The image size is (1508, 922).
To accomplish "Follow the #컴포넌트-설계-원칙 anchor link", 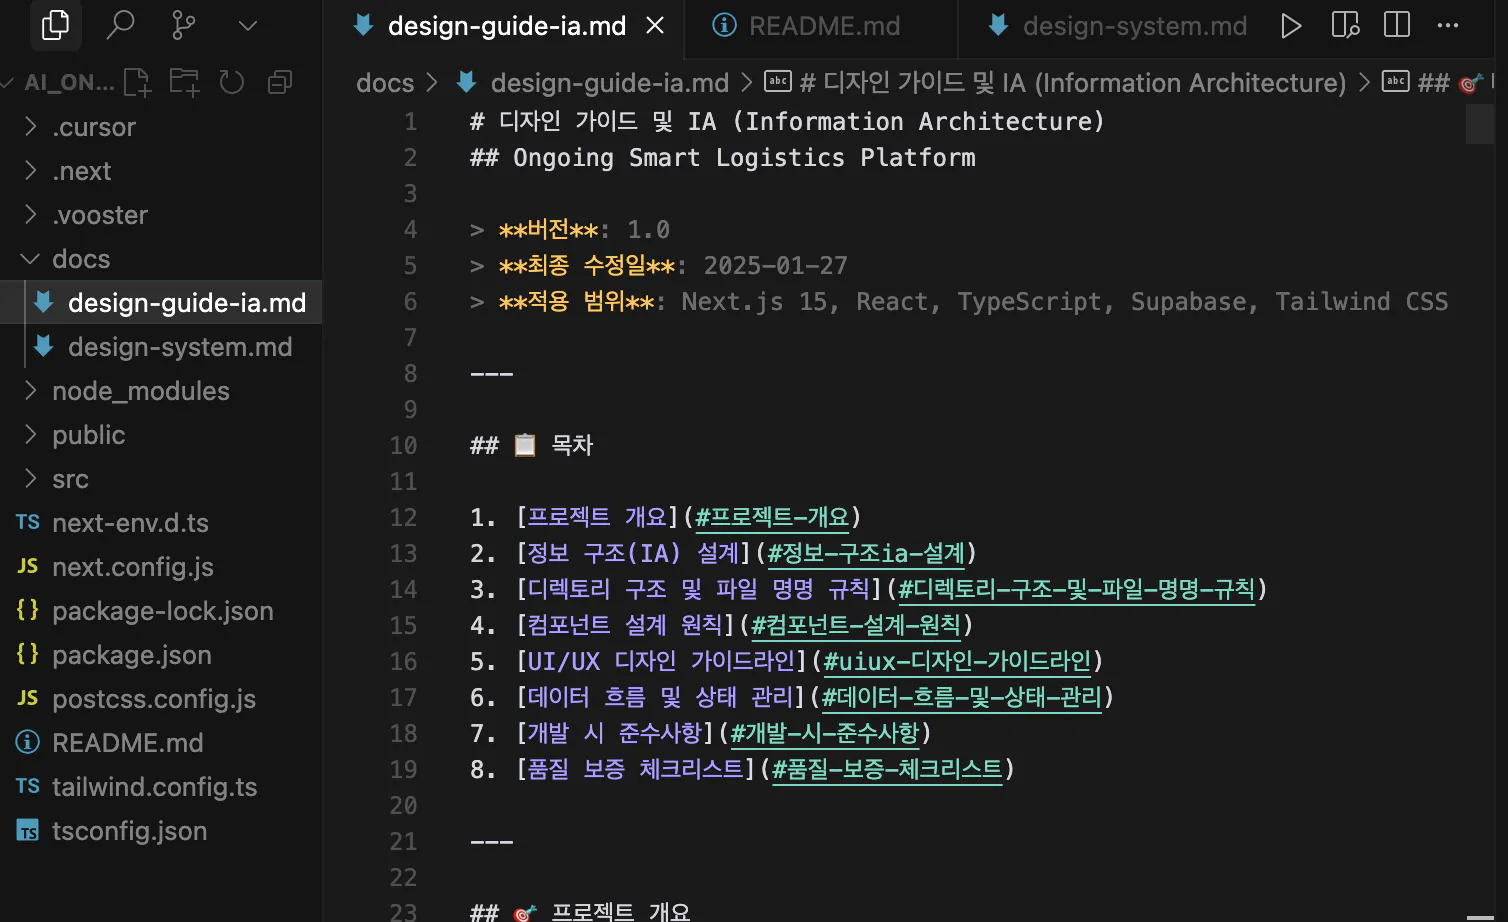I will tap(856, 626).
